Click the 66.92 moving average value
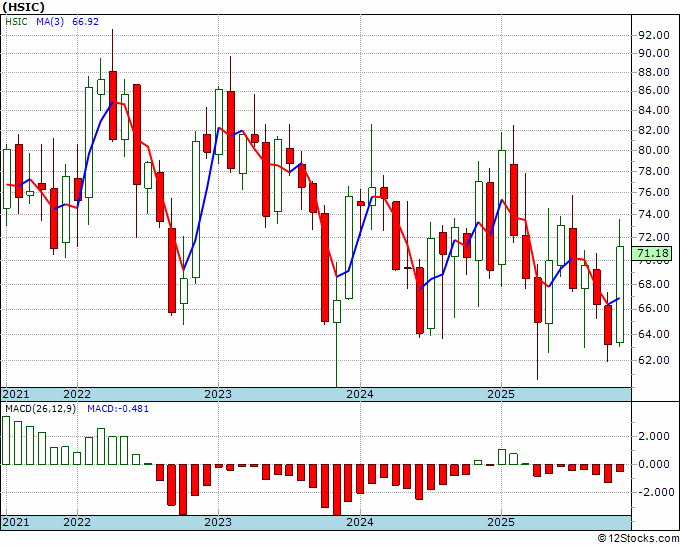 [85, 22]
